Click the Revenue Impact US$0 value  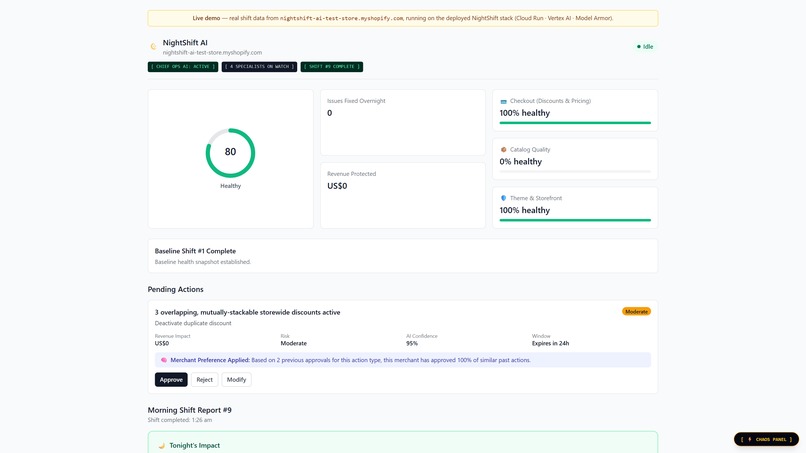(162, 343)
